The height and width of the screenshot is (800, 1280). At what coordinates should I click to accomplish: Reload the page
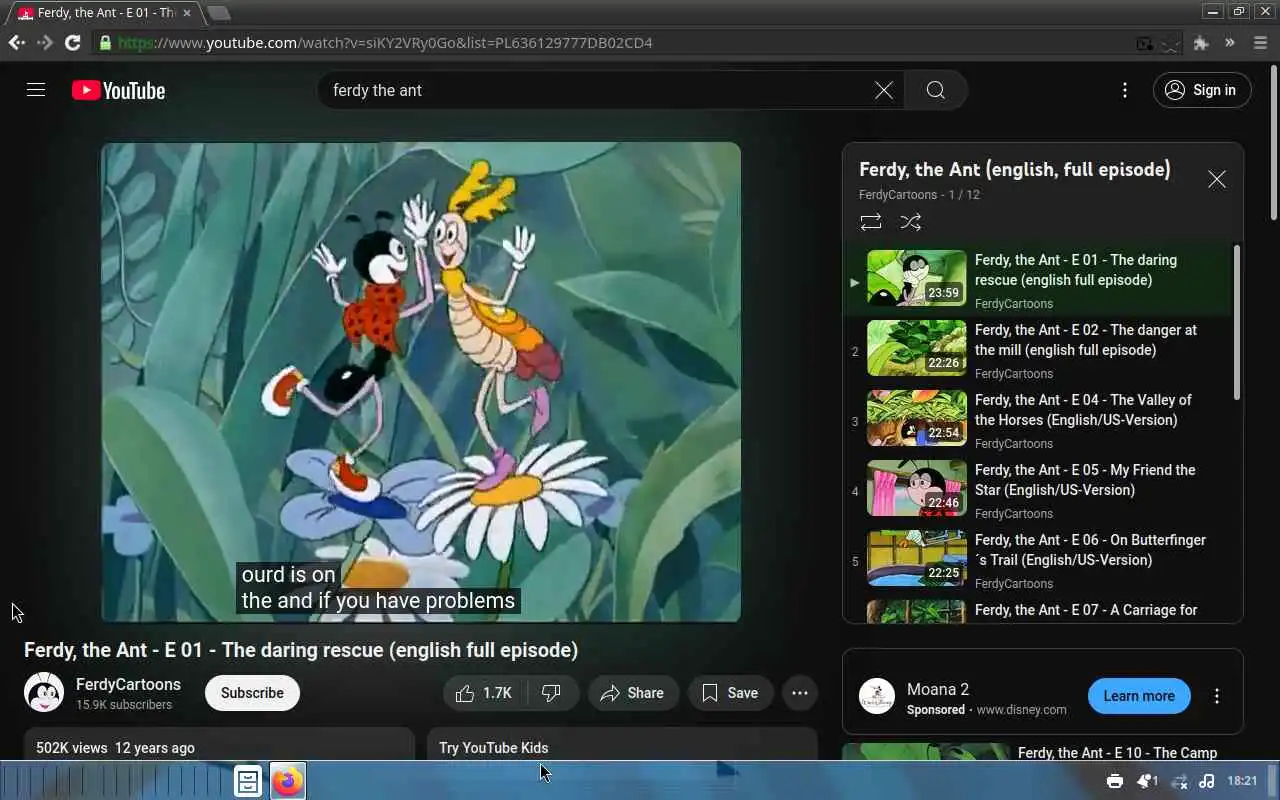73,42
